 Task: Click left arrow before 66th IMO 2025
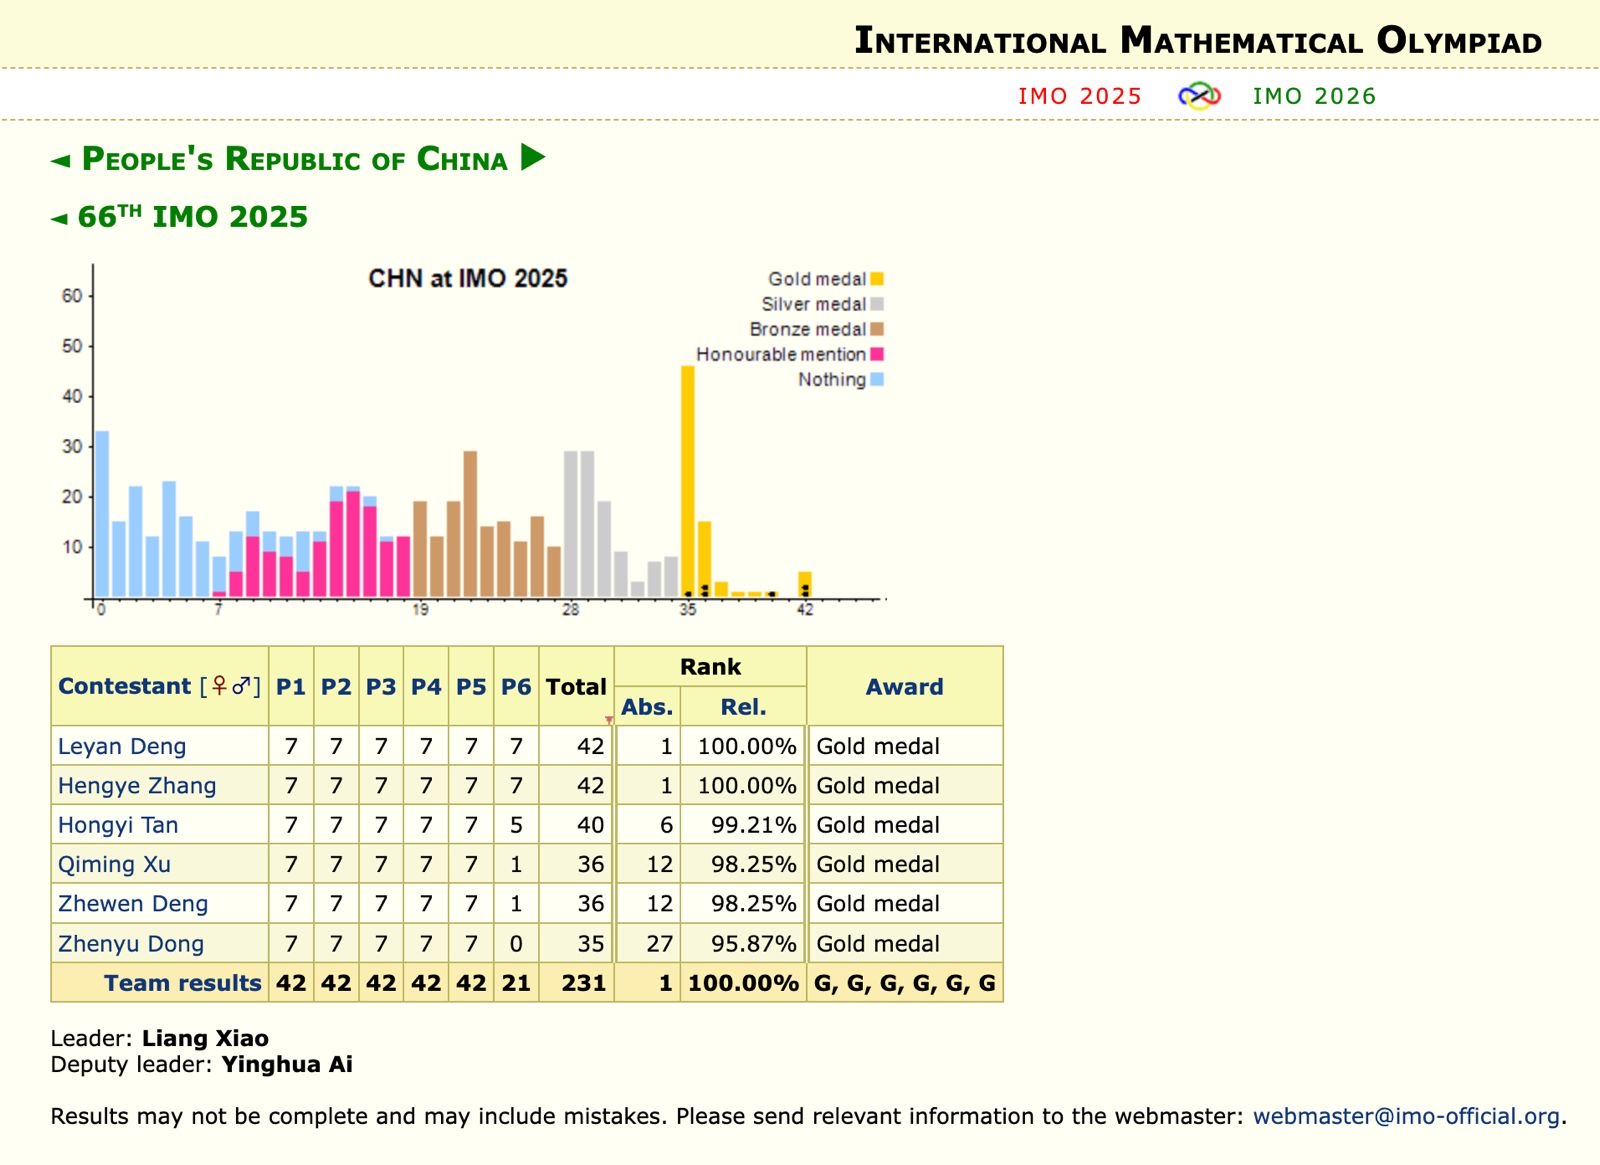[x=60, y=218]
